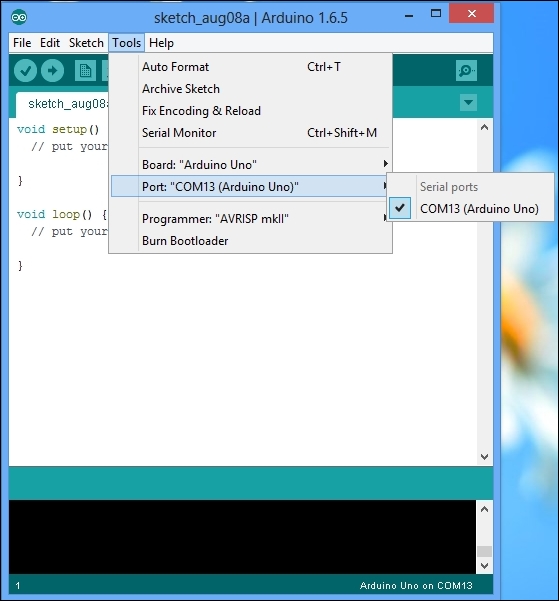Image resolution: width=559 pixels, height=601 pixels.
Task: Expand the Programmer: "AVRISP mkII" submenu
Action: 250,218
